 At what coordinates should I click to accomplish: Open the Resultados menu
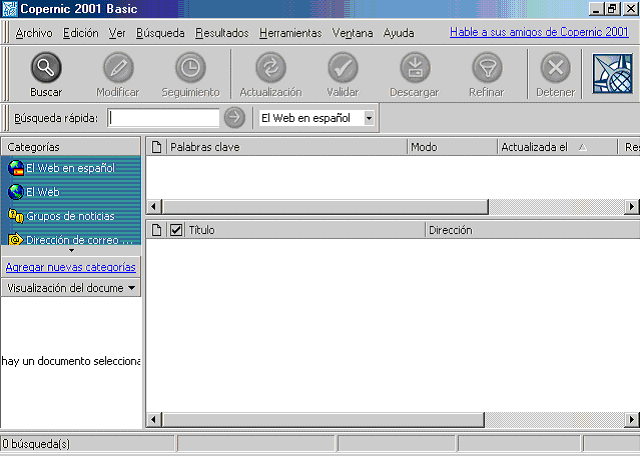click(222, 33)
